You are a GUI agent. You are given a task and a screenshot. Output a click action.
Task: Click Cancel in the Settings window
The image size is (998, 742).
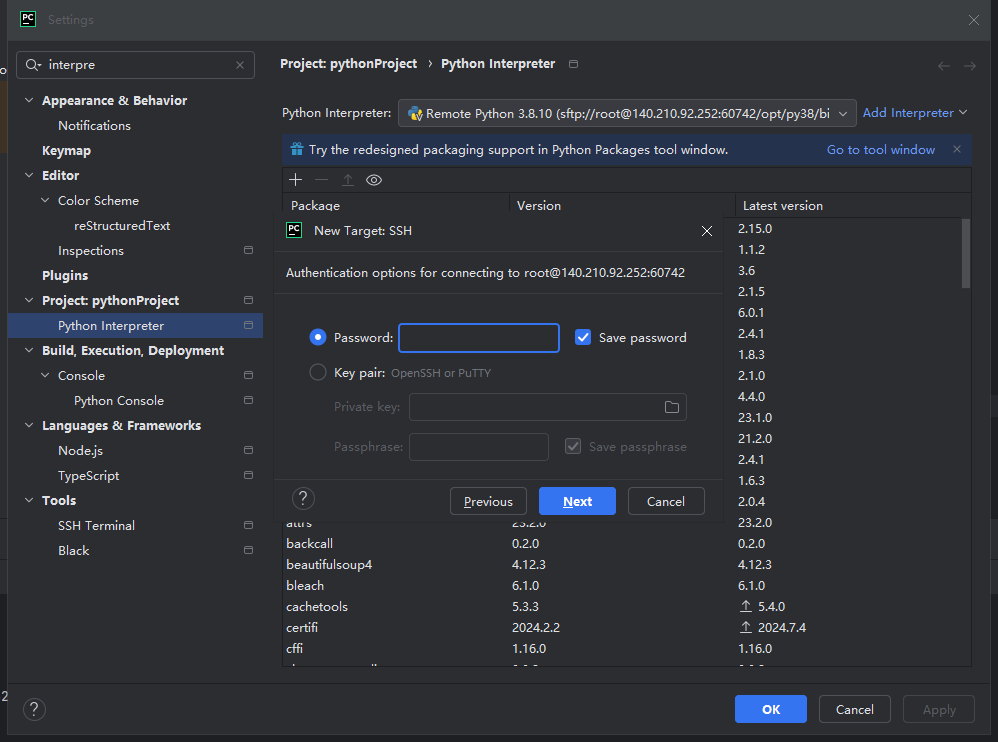(854, 709)
